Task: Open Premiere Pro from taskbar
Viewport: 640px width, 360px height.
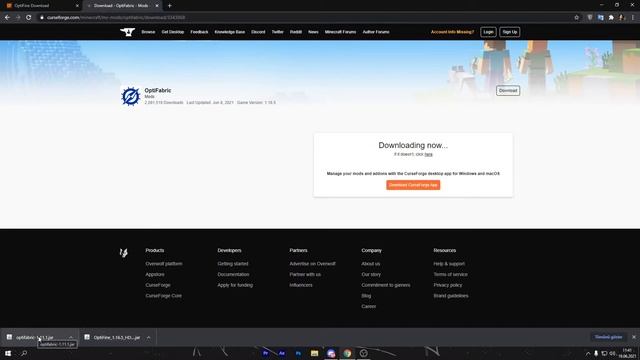Action: tap(266, 353)
